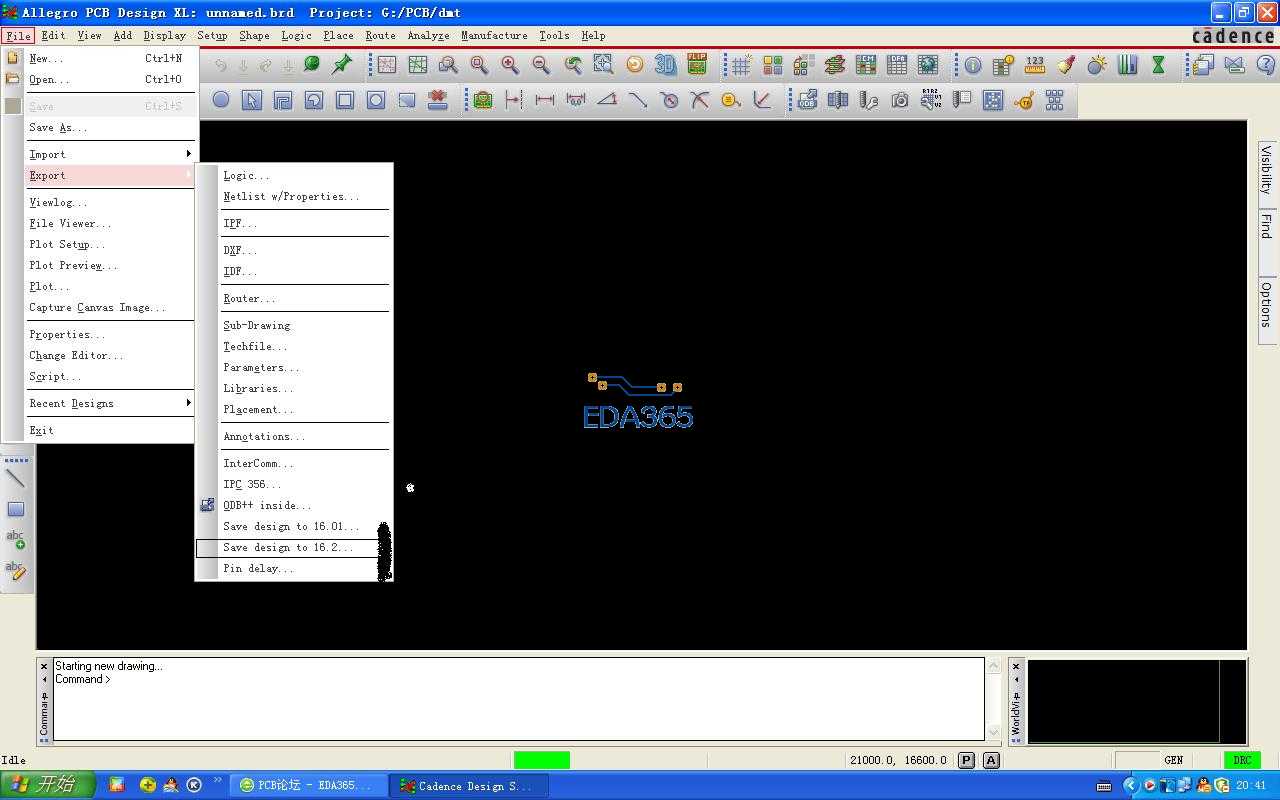The height and width of the screenshot is (800, 1280).
Task: Toggle the A button in status bar
Action: (x=991, y=760)
